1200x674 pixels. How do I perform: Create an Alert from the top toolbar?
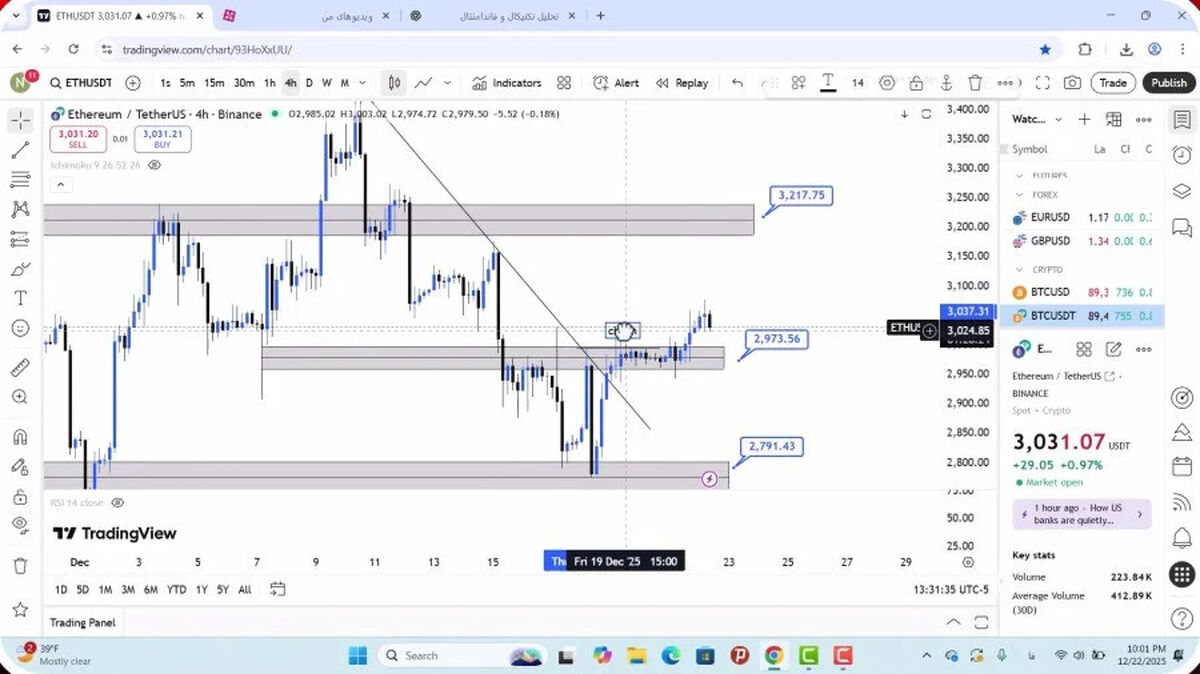point(616,83)
